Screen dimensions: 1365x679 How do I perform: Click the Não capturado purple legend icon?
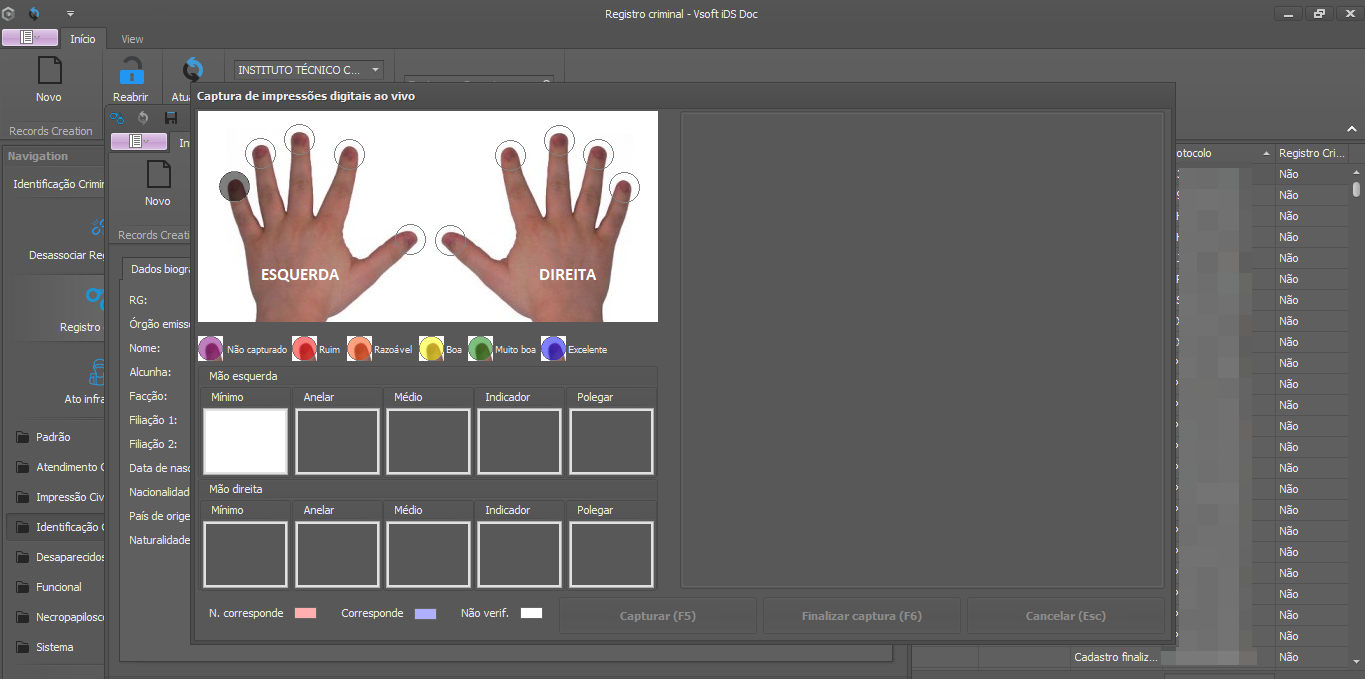click(x=211, y=349)
